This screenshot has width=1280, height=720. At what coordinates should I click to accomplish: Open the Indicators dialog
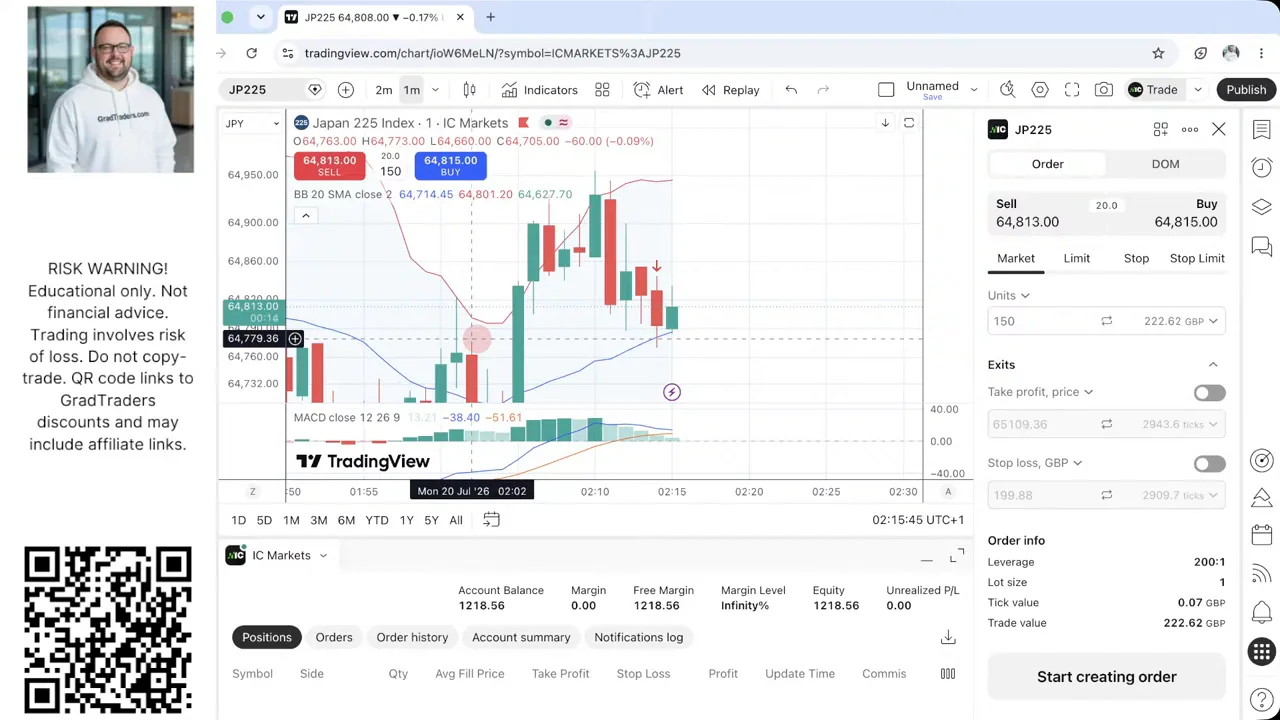tap(539, 90)
